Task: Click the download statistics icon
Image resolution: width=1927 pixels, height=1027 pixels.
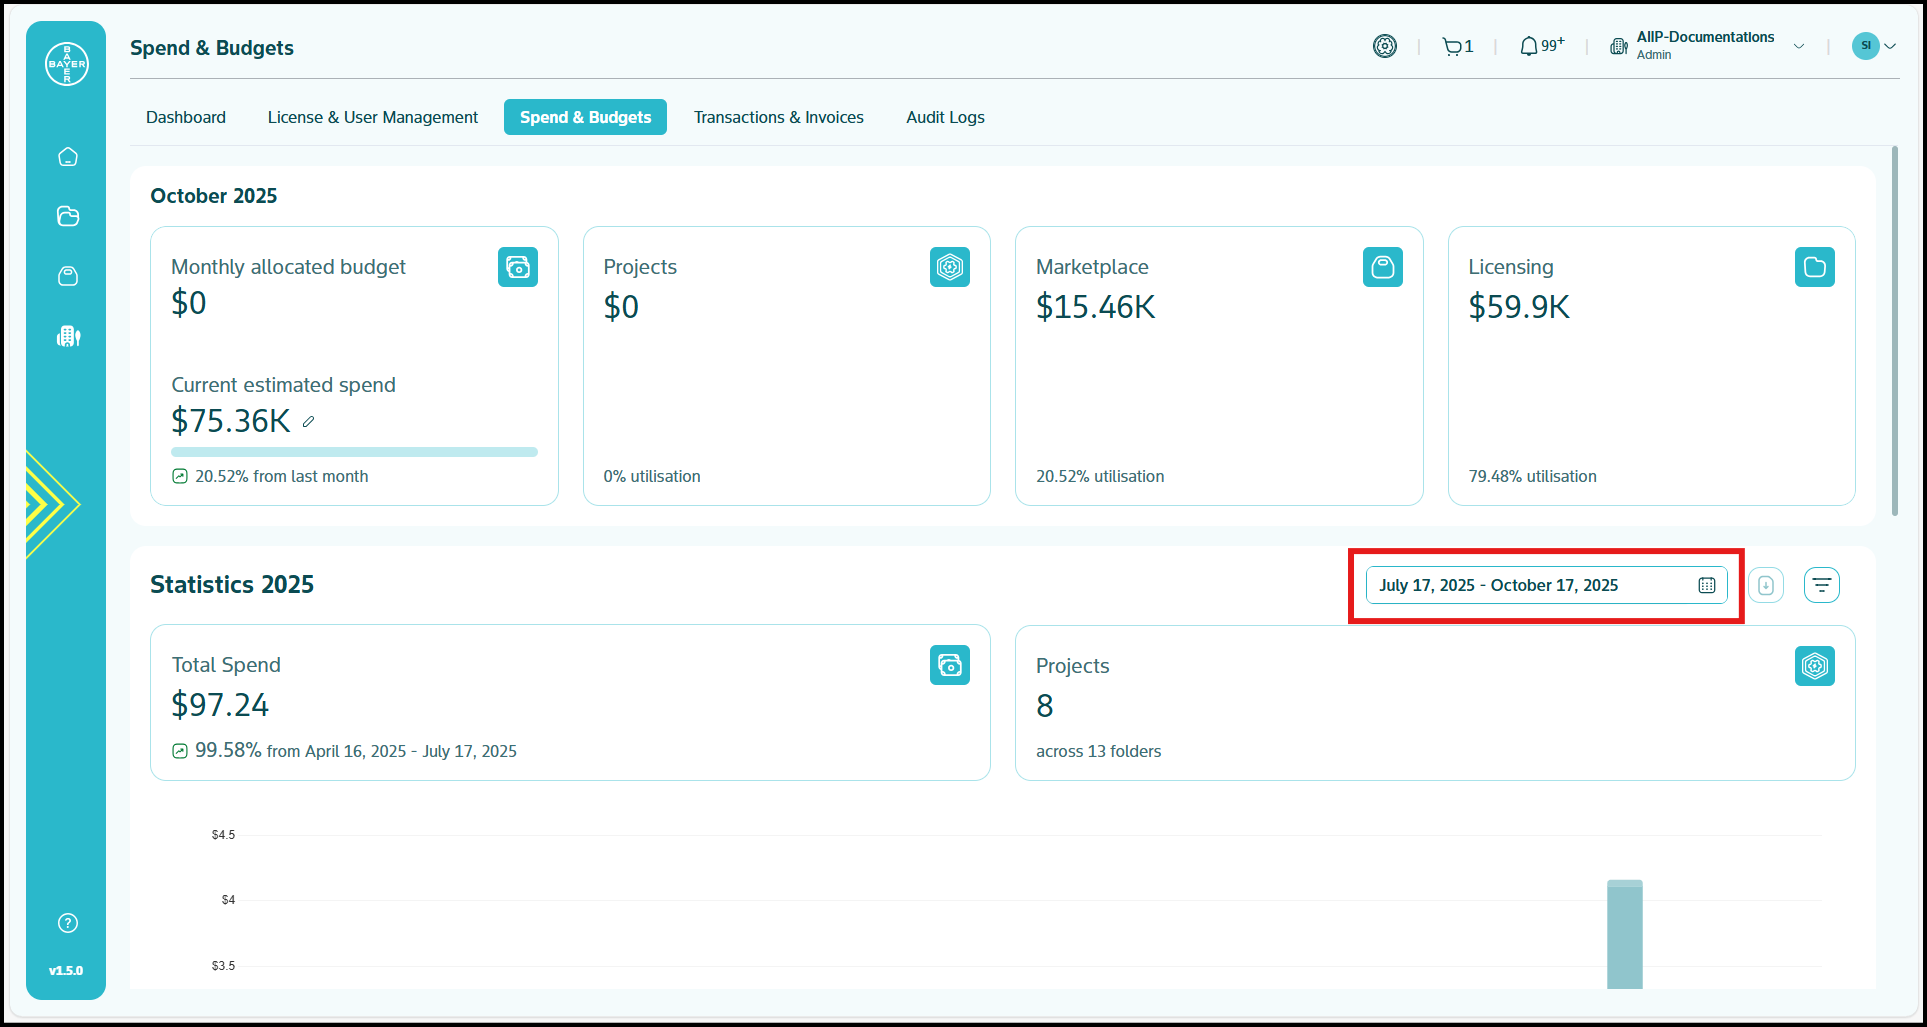Action: click(x=1766, y=585)
